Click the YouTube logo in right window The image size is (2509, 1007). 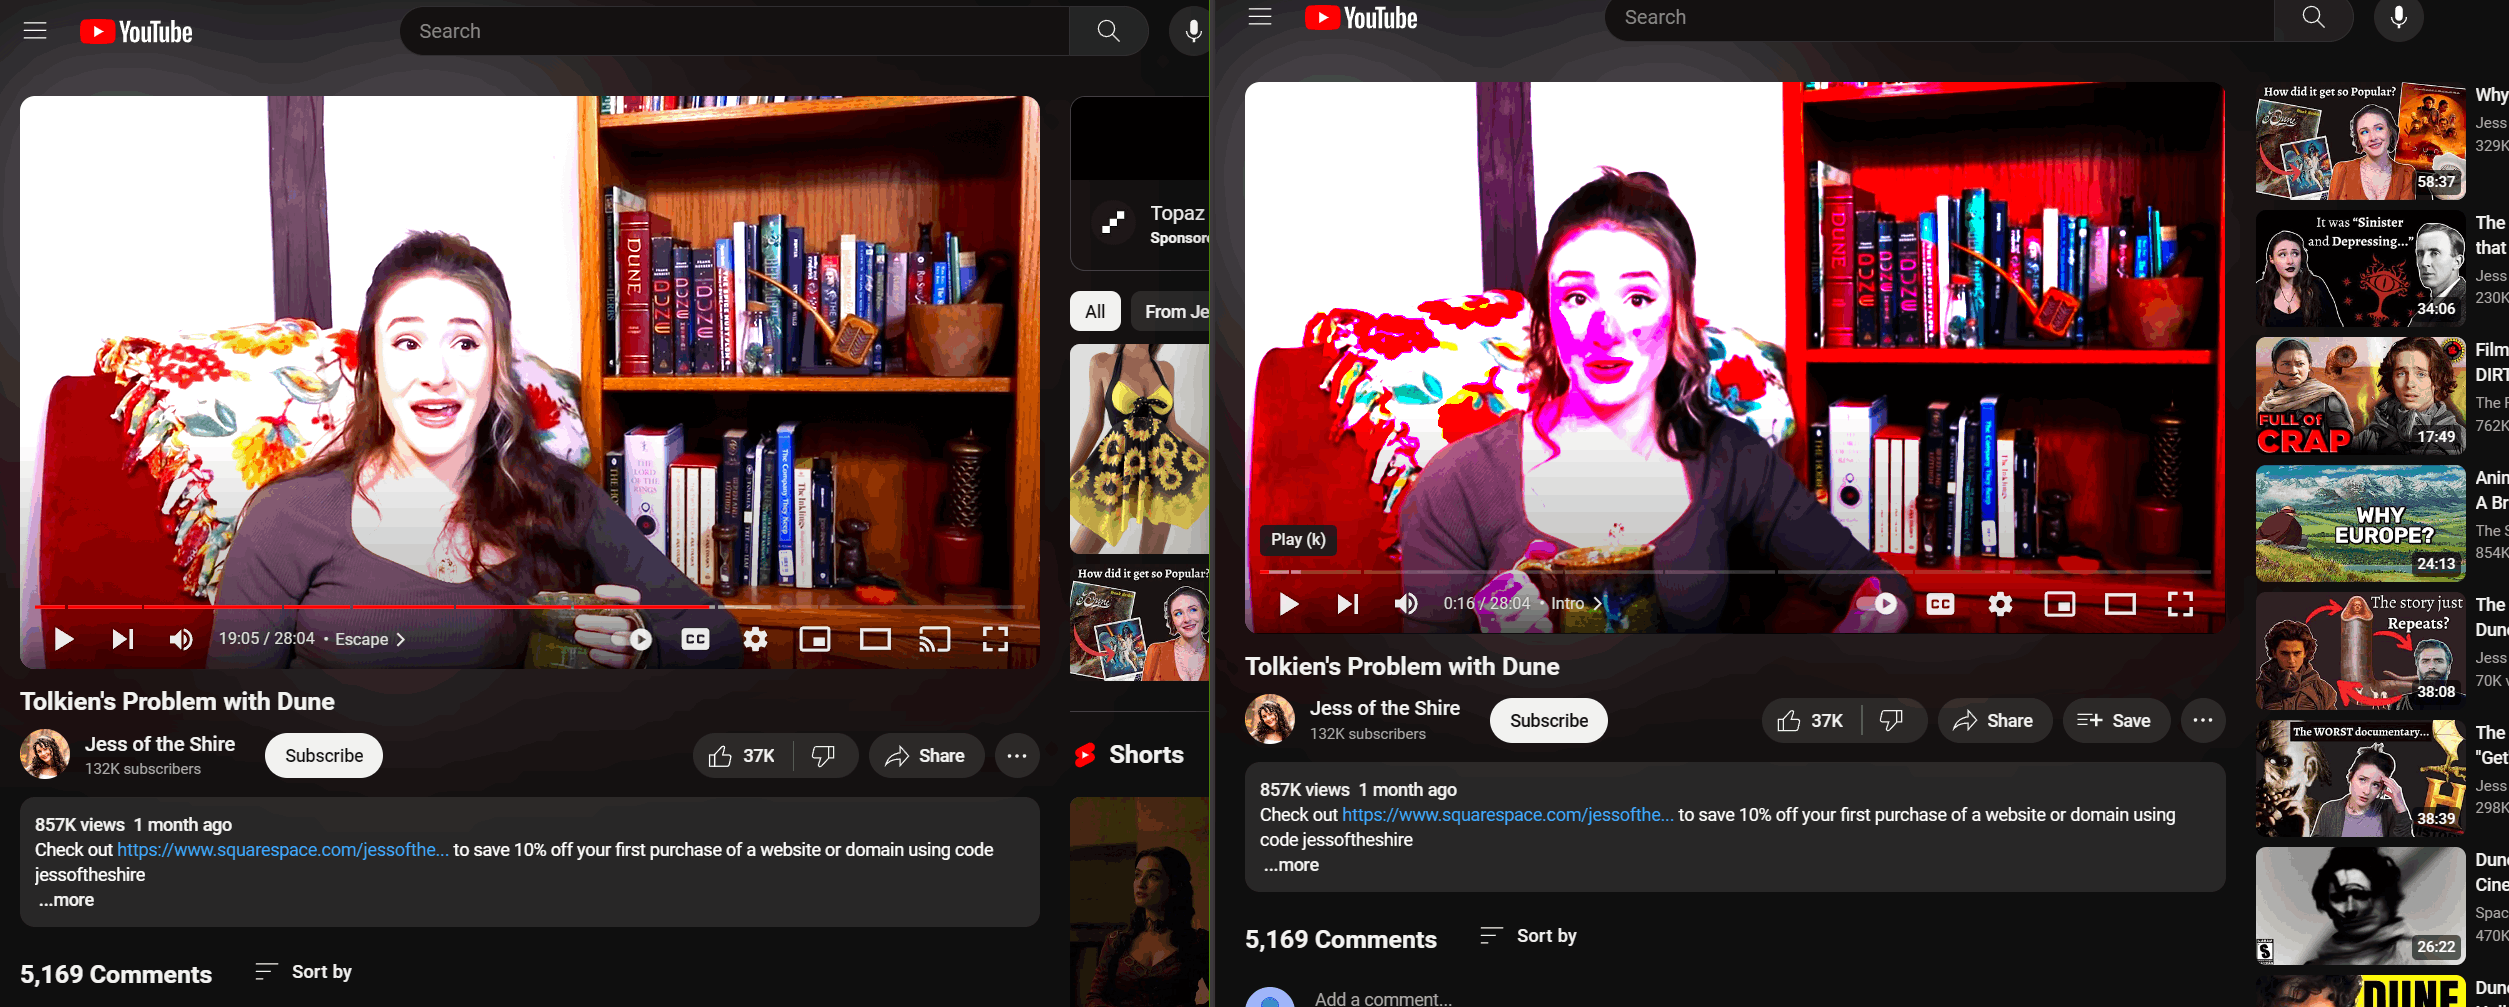(x=1361, y=18)
